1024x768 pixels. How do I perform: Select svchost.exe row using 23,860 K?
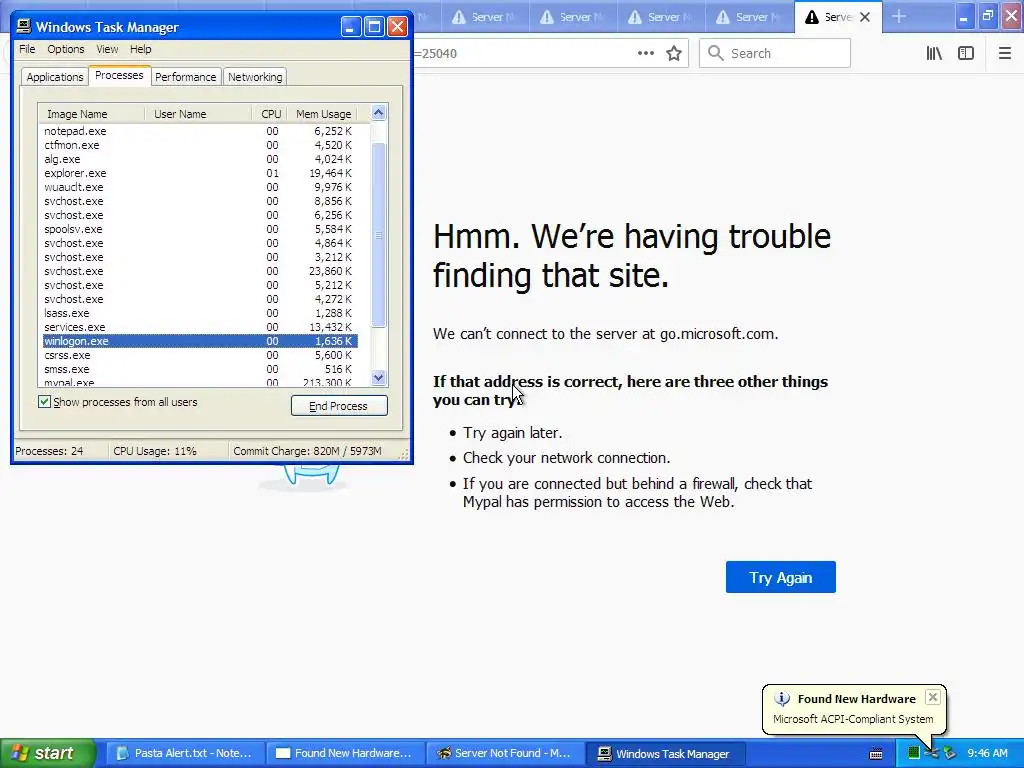[x=199, y=271]
